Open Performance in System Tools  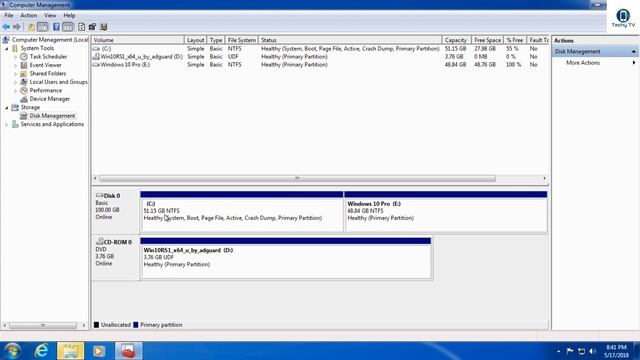click(x=46, y=91)
